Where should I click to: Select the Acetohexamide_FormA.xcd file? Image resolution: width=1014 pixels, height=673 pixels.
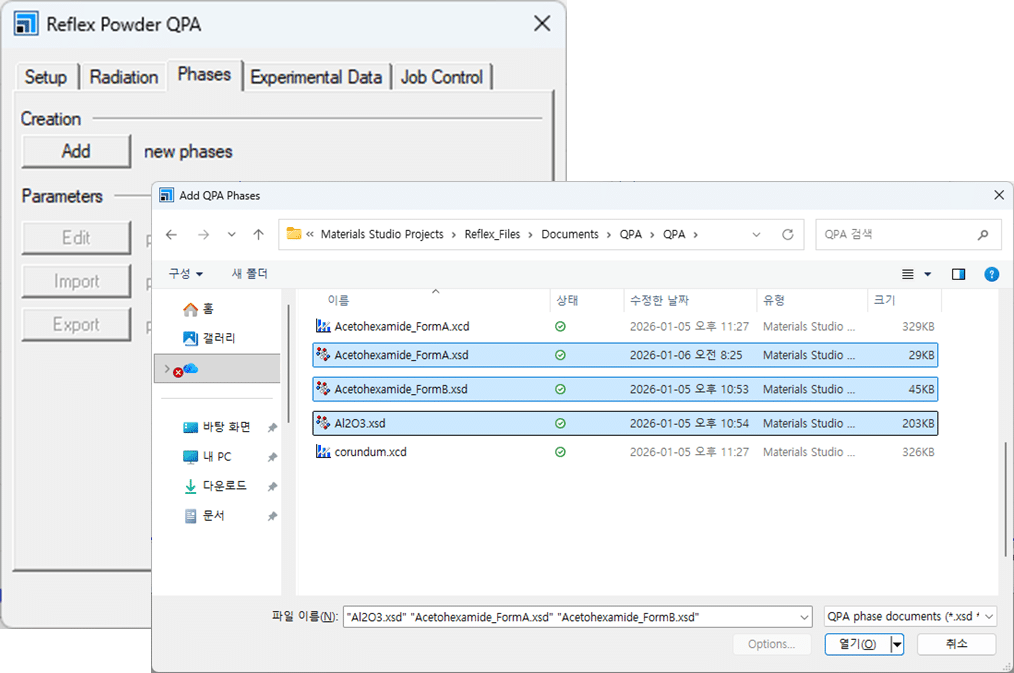[x=625, y=326]
